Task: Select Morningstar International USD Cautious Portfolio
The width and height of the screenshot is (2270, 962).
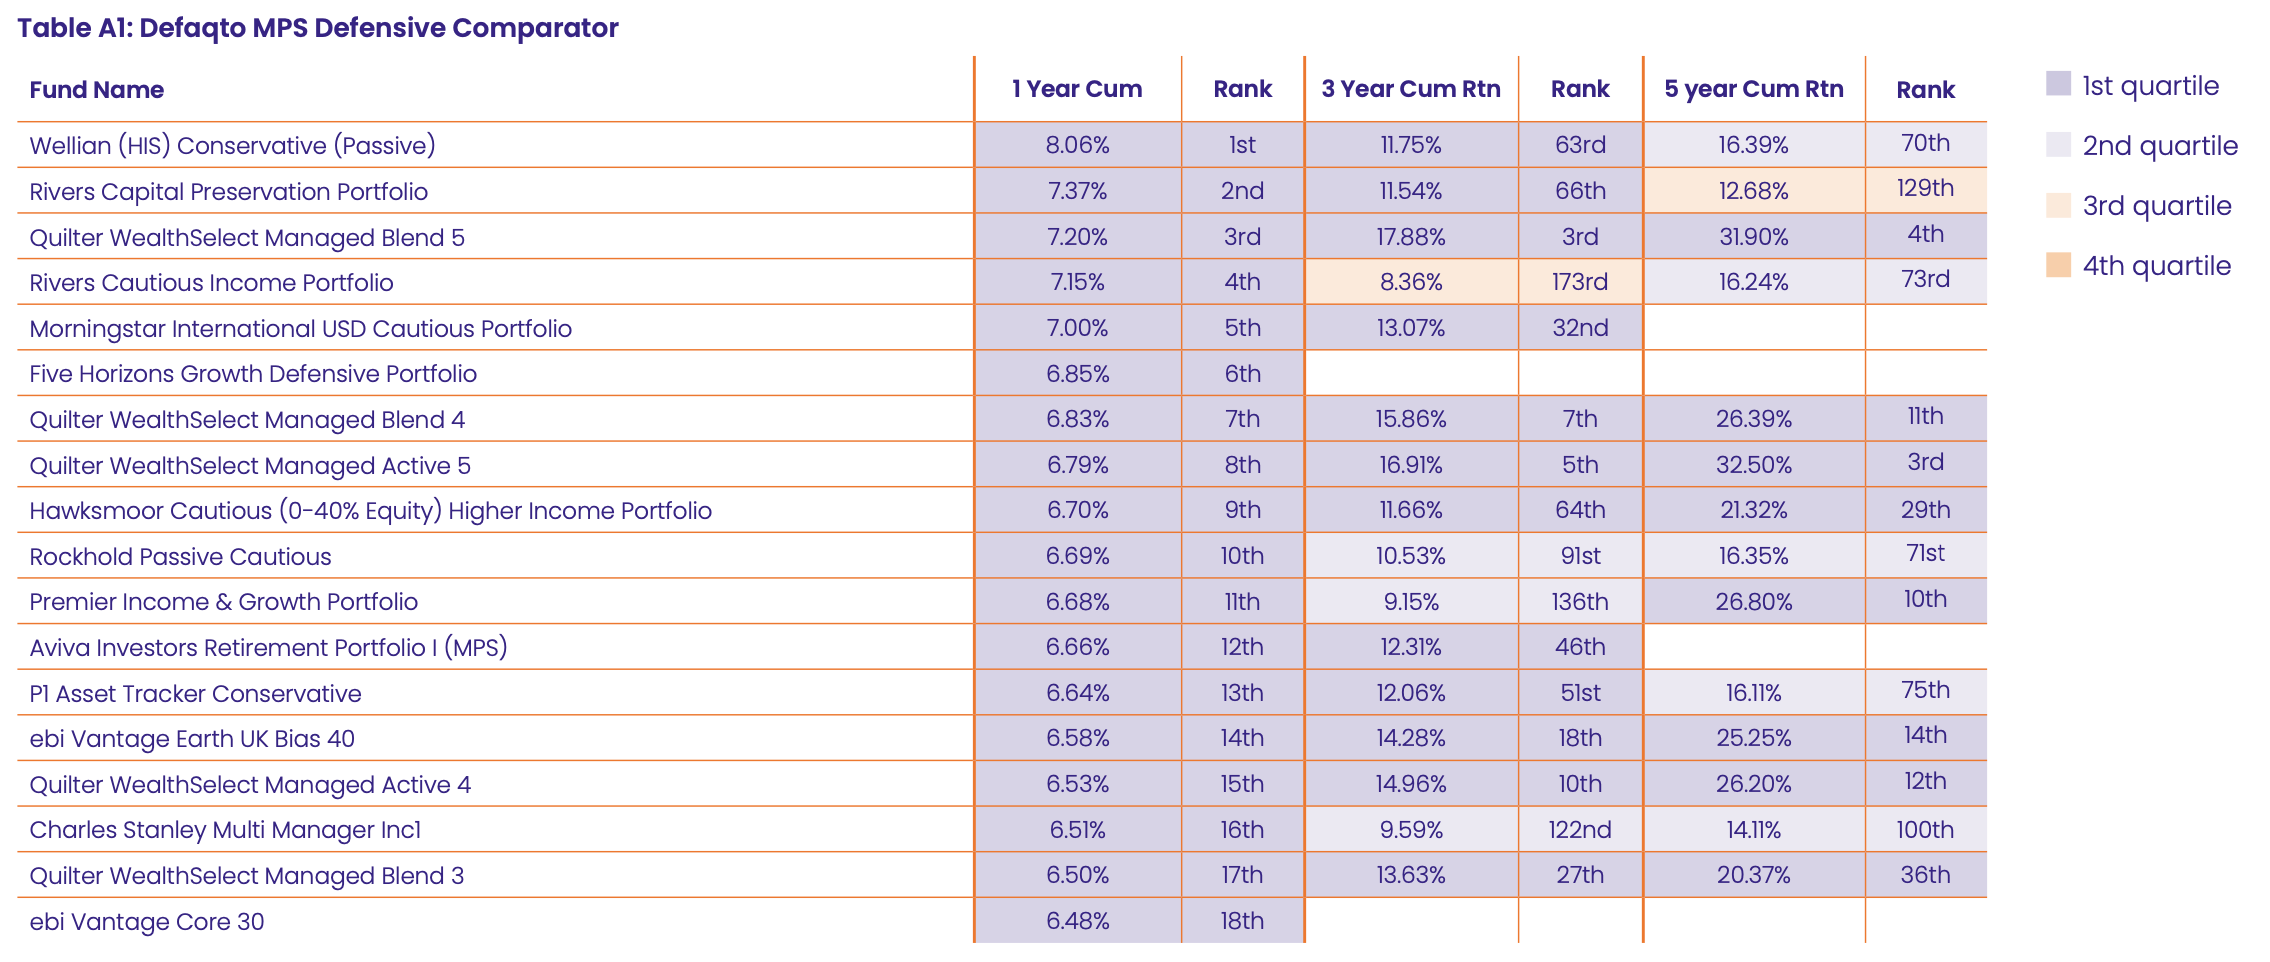Action: tap(300, 328)
